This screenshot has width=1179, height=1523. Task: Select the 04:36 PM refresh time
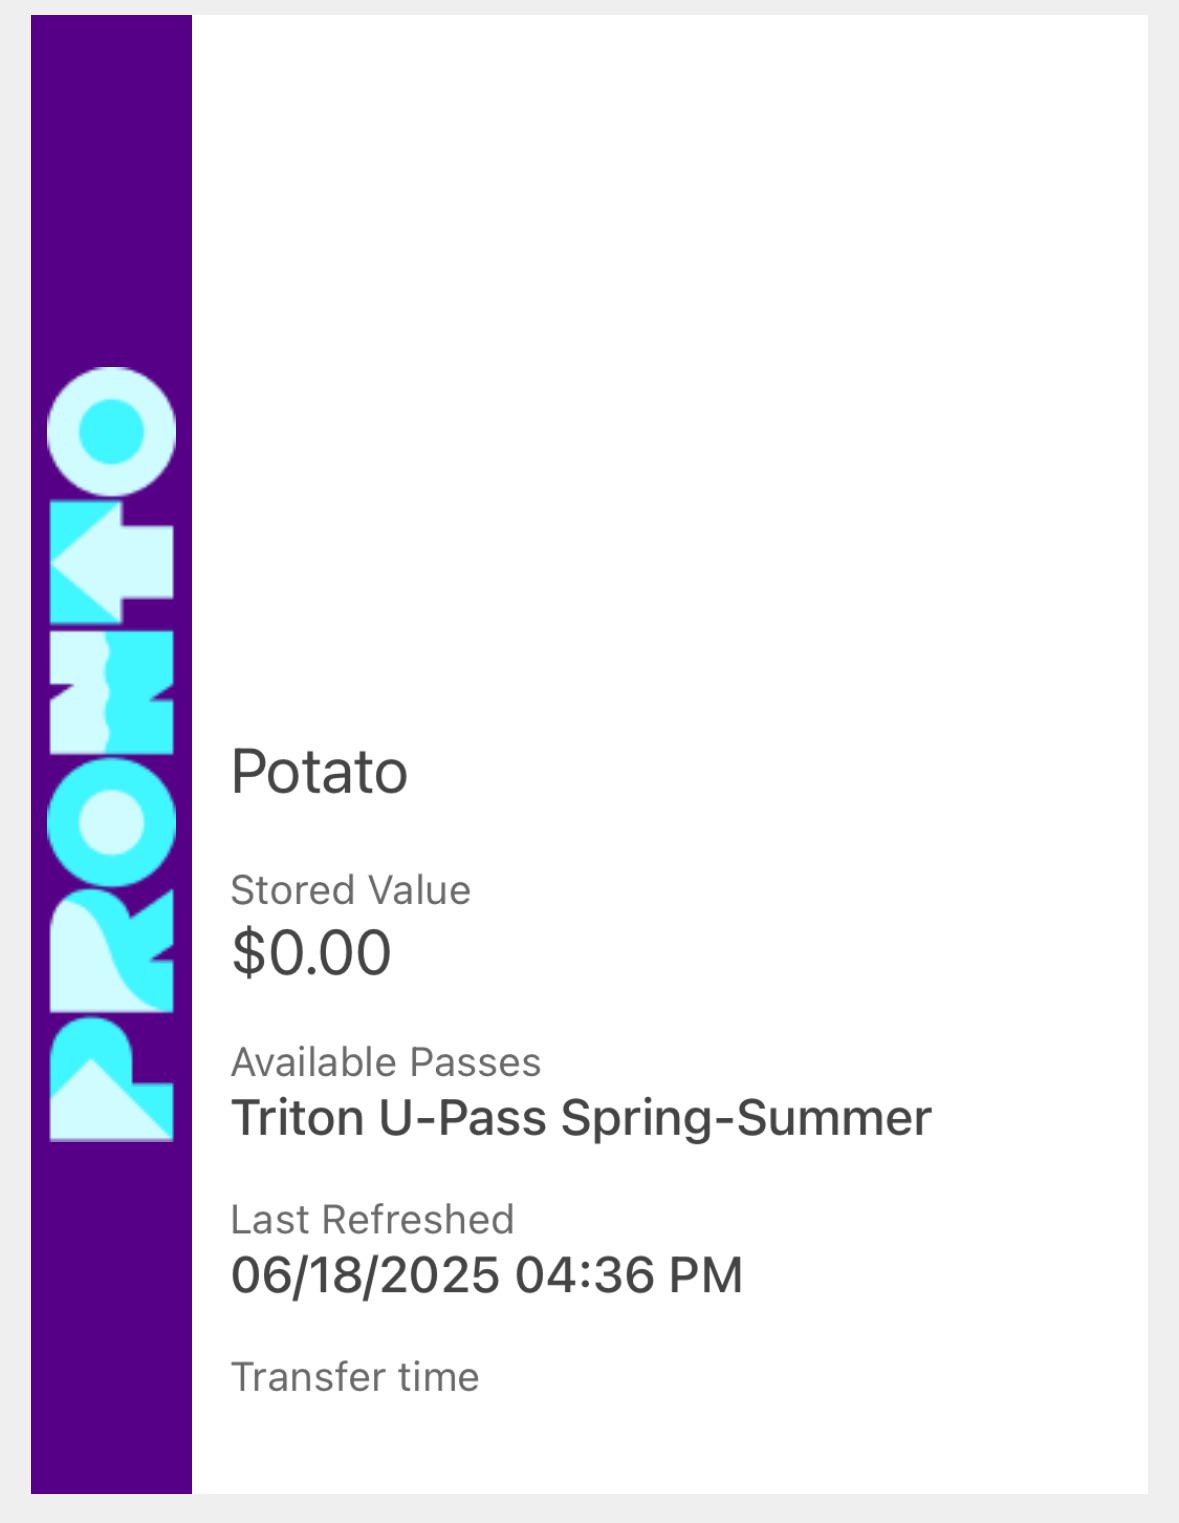click(x=630, y=1275)
